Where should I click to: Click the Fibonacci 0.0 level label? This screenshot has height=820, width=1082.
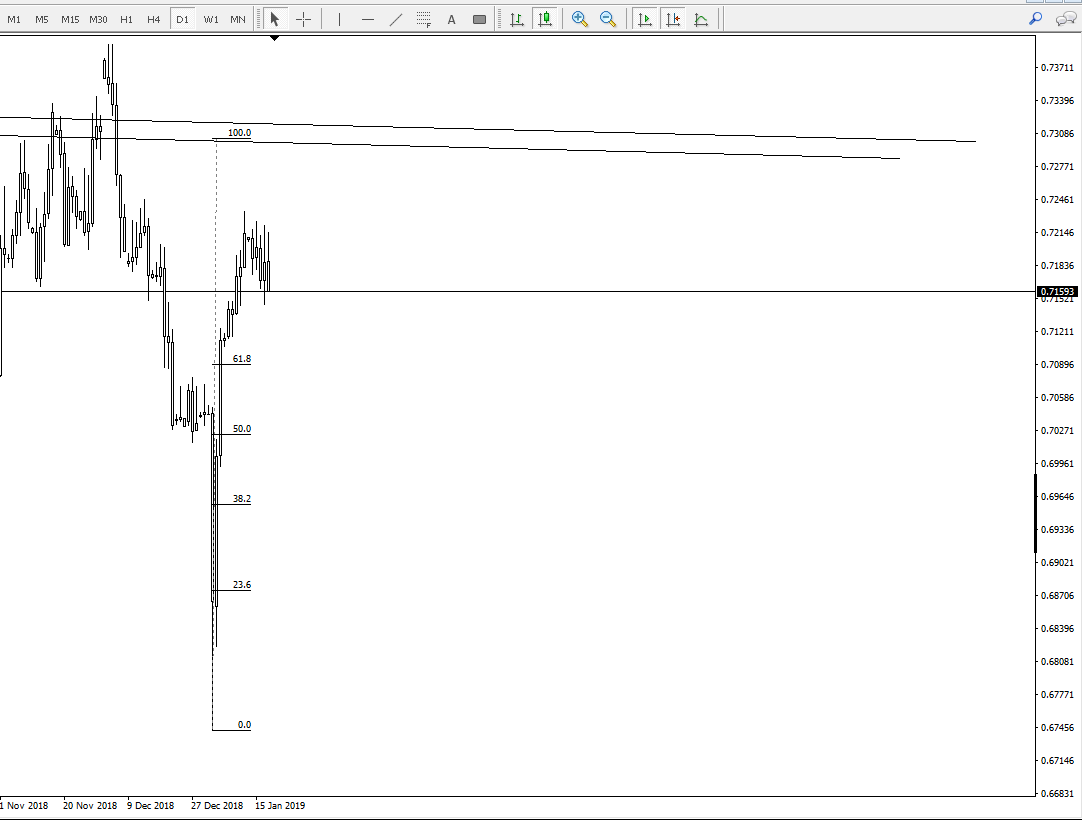244,725
